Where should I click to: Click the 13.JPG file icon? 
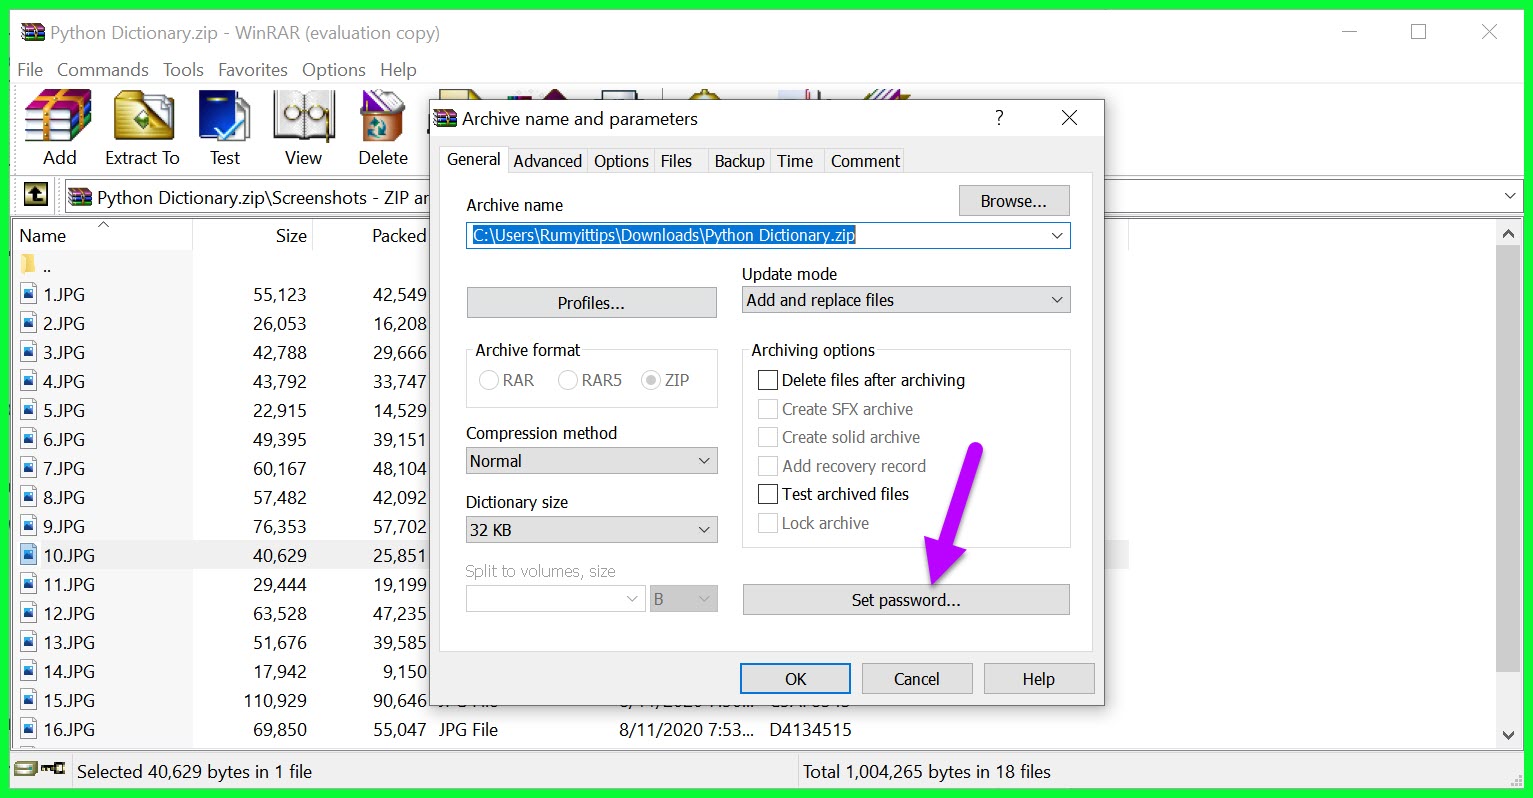point(29,642)
